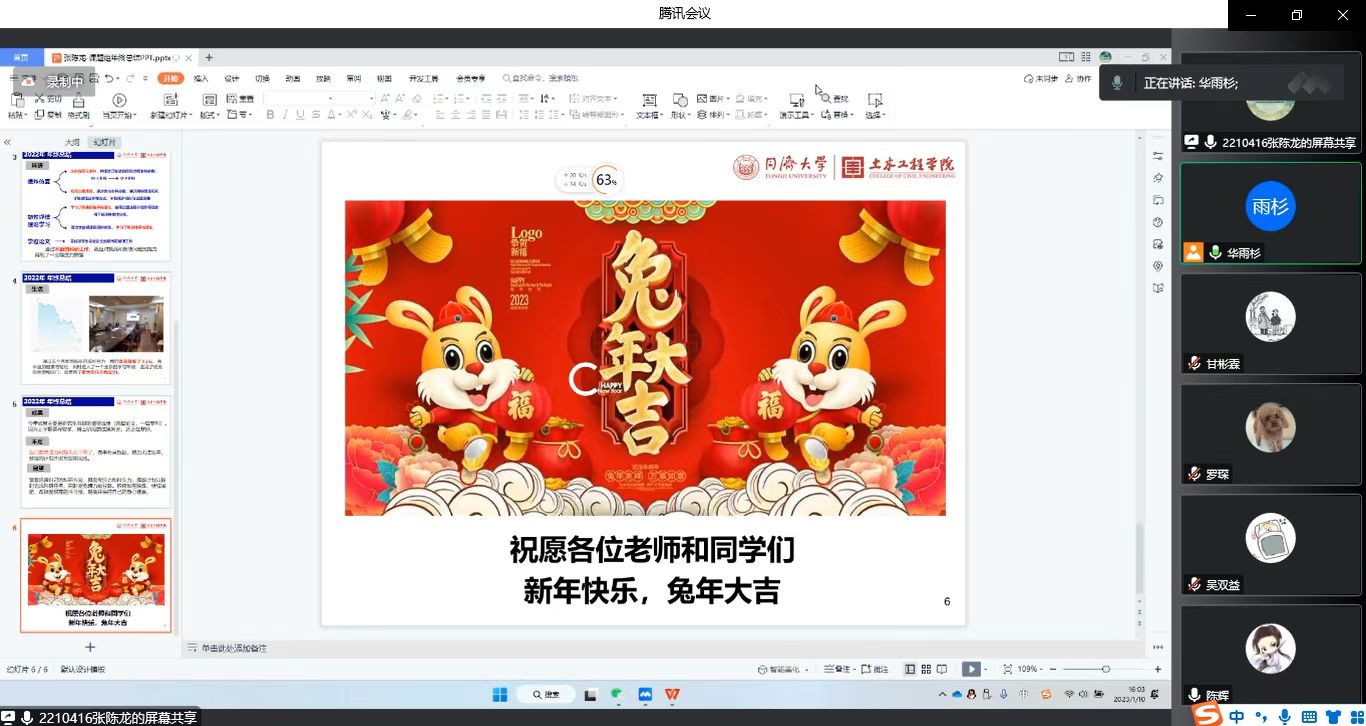
Task: Toggle Superscript formatting
Action: pyautogui.click(x=352, y=115)
